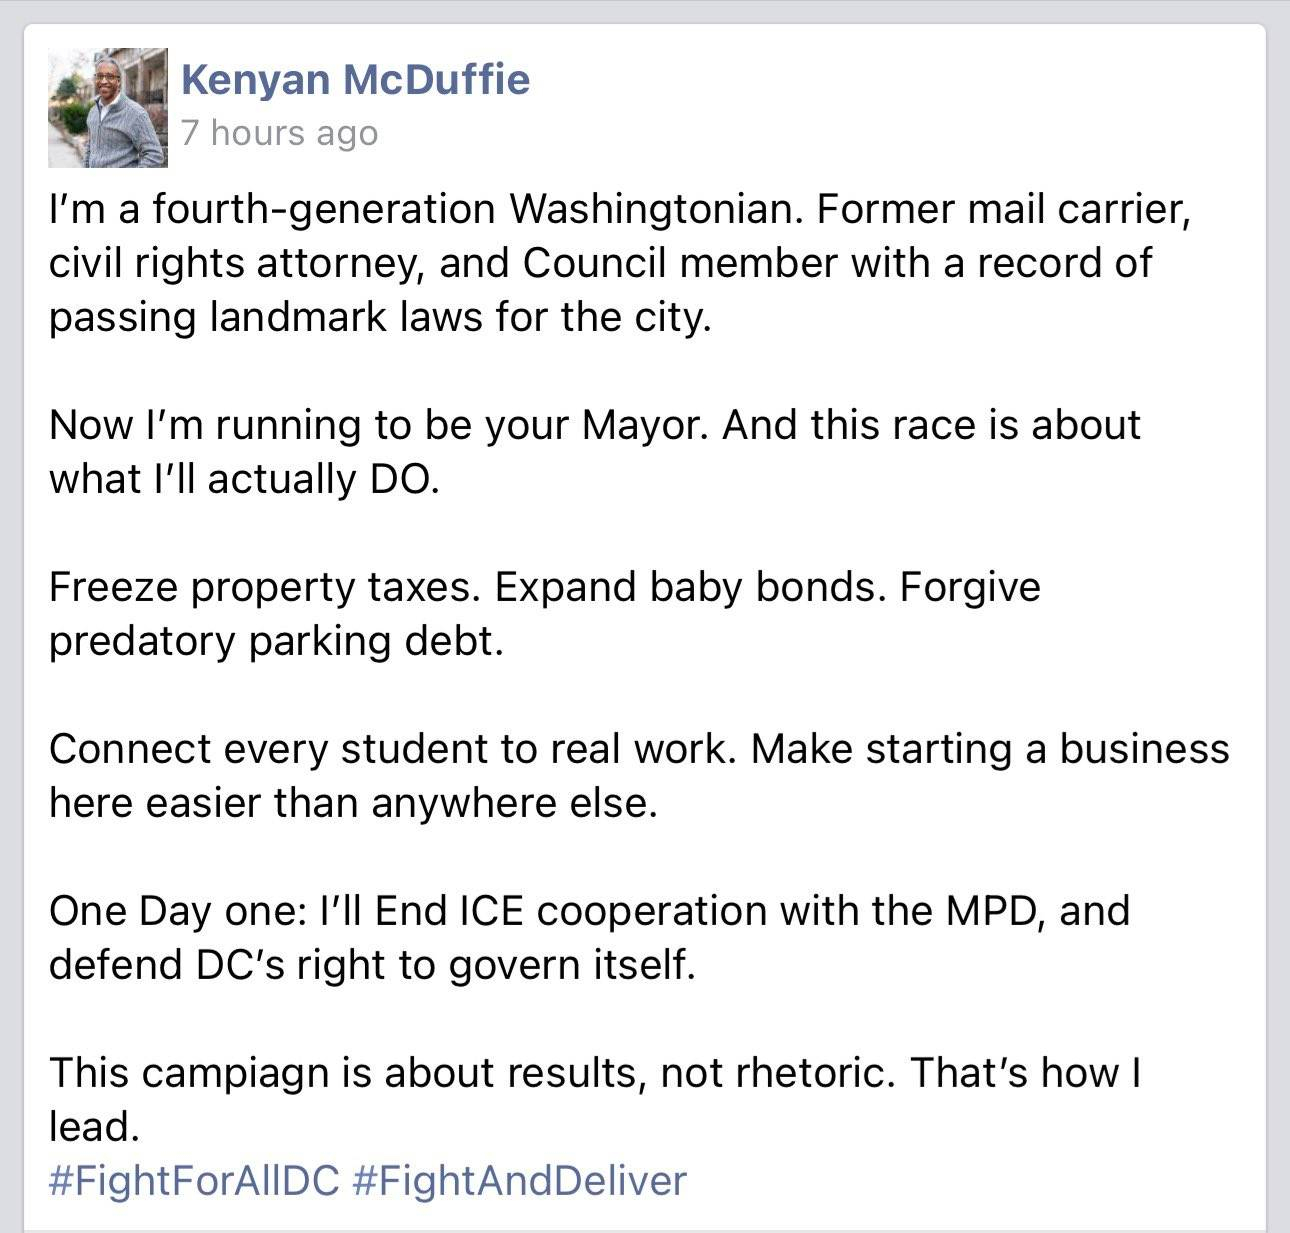Screen dimensions: 1290x1233
Task: Follow the #FightAndDeliver hashtag link
Action: point(520,1180)
